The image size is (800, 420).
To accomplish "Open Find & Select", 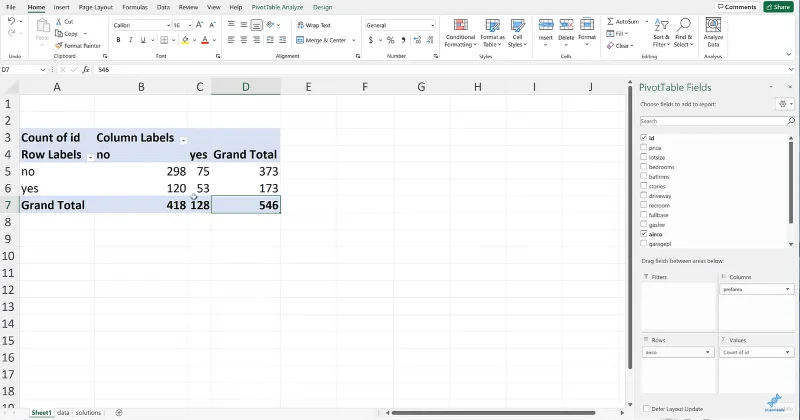I will tap(683, 33).
